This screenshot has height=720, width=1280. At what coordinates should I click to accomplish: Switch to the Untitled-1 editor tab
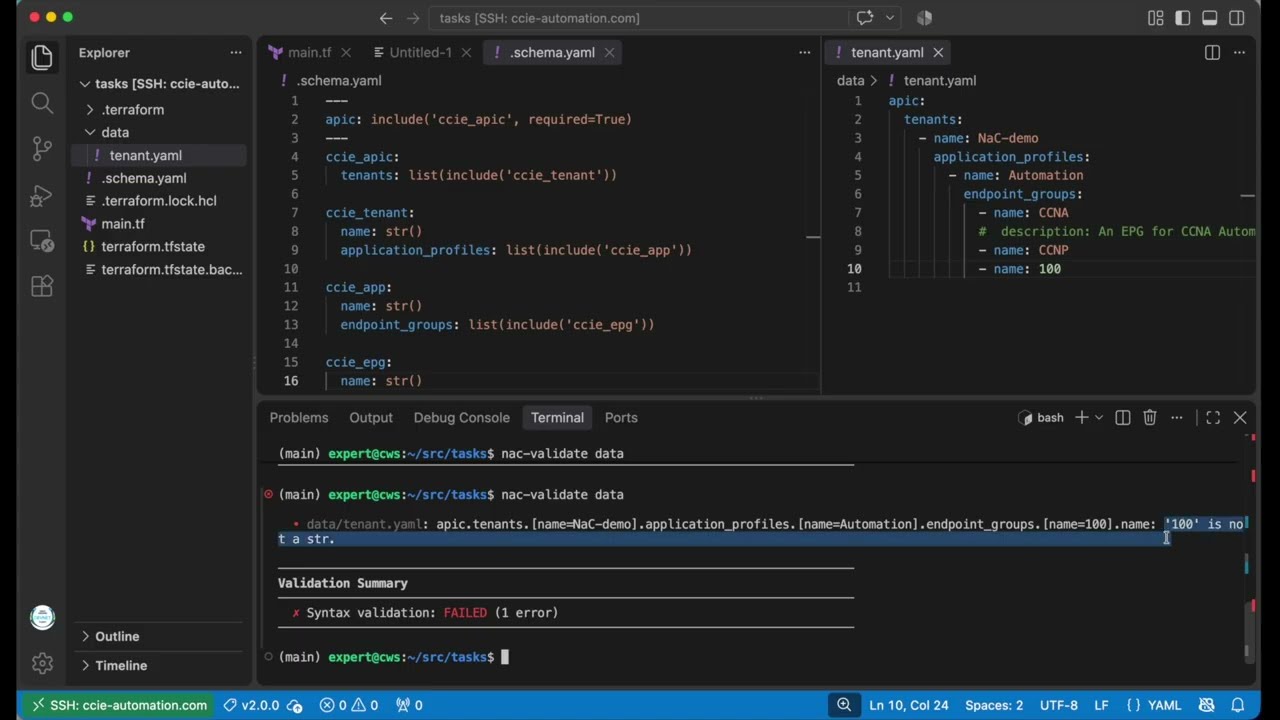(x=421, y=52)
